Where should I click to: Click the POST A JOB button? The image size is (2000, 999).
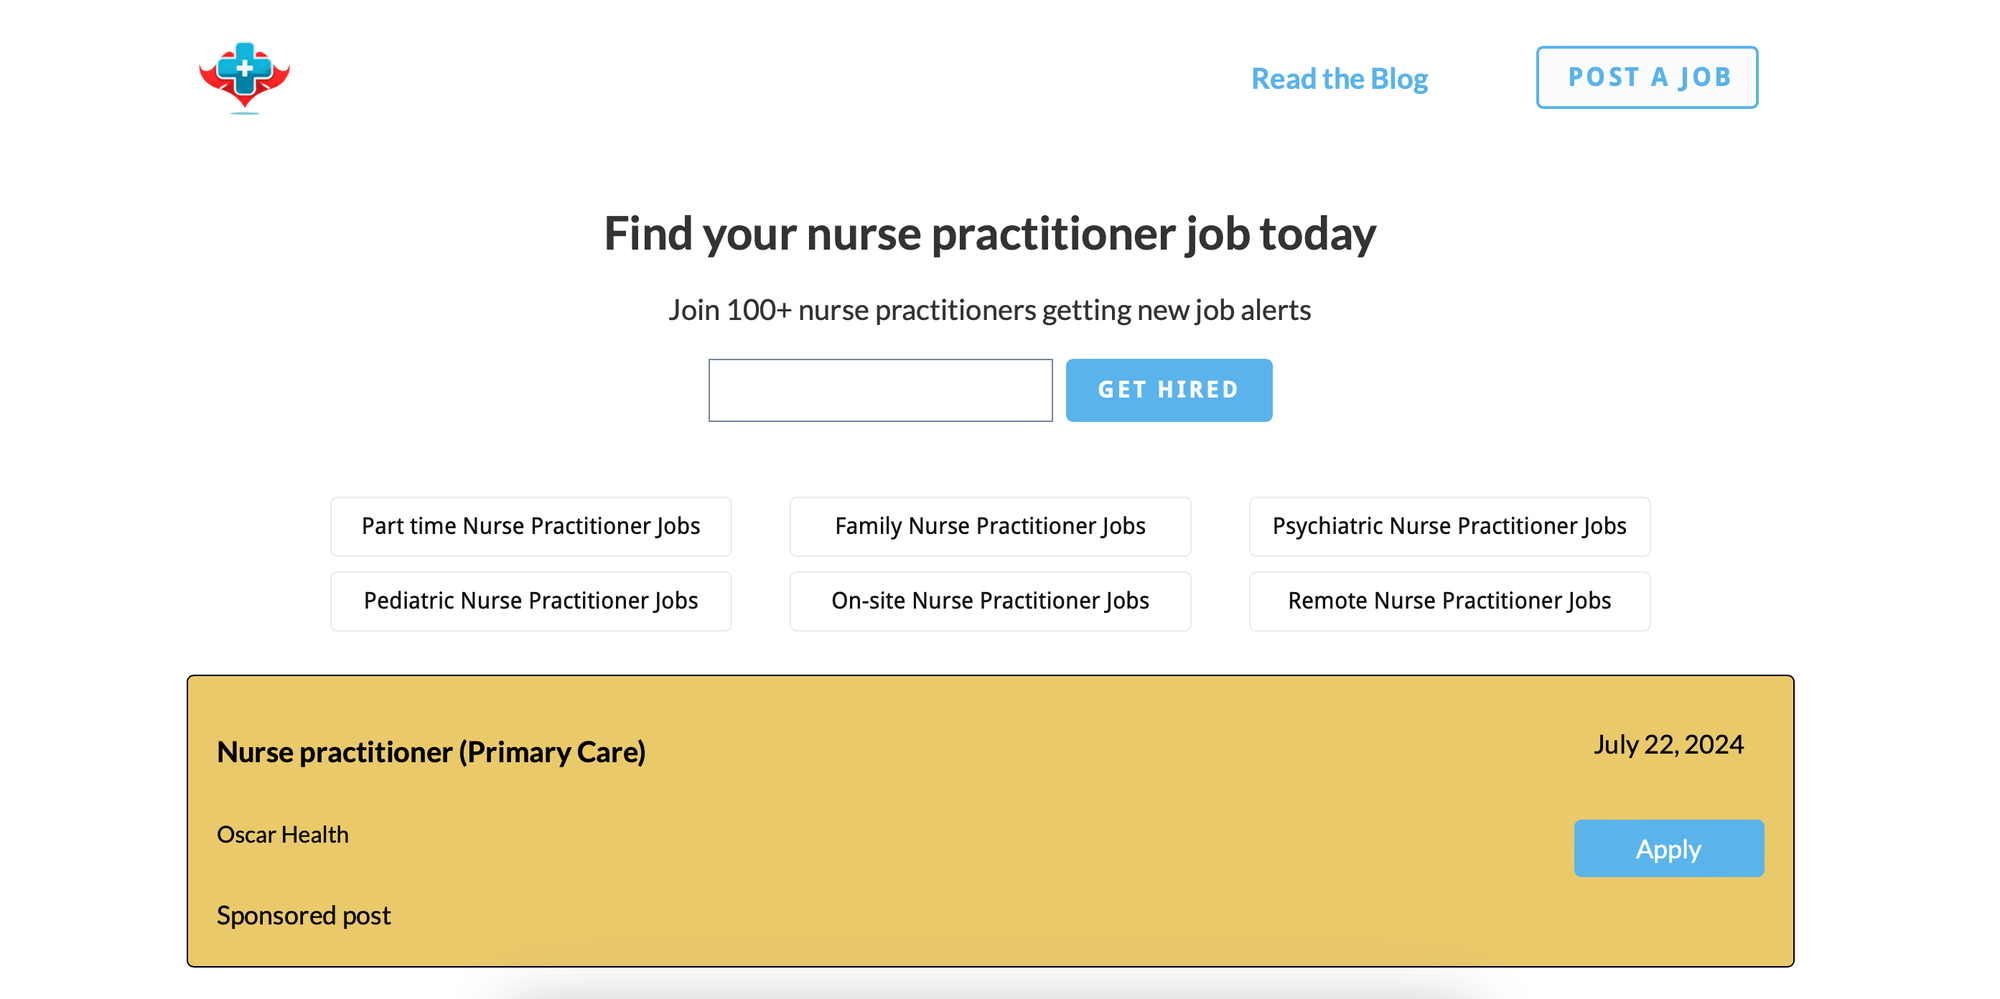[1647, 77]
